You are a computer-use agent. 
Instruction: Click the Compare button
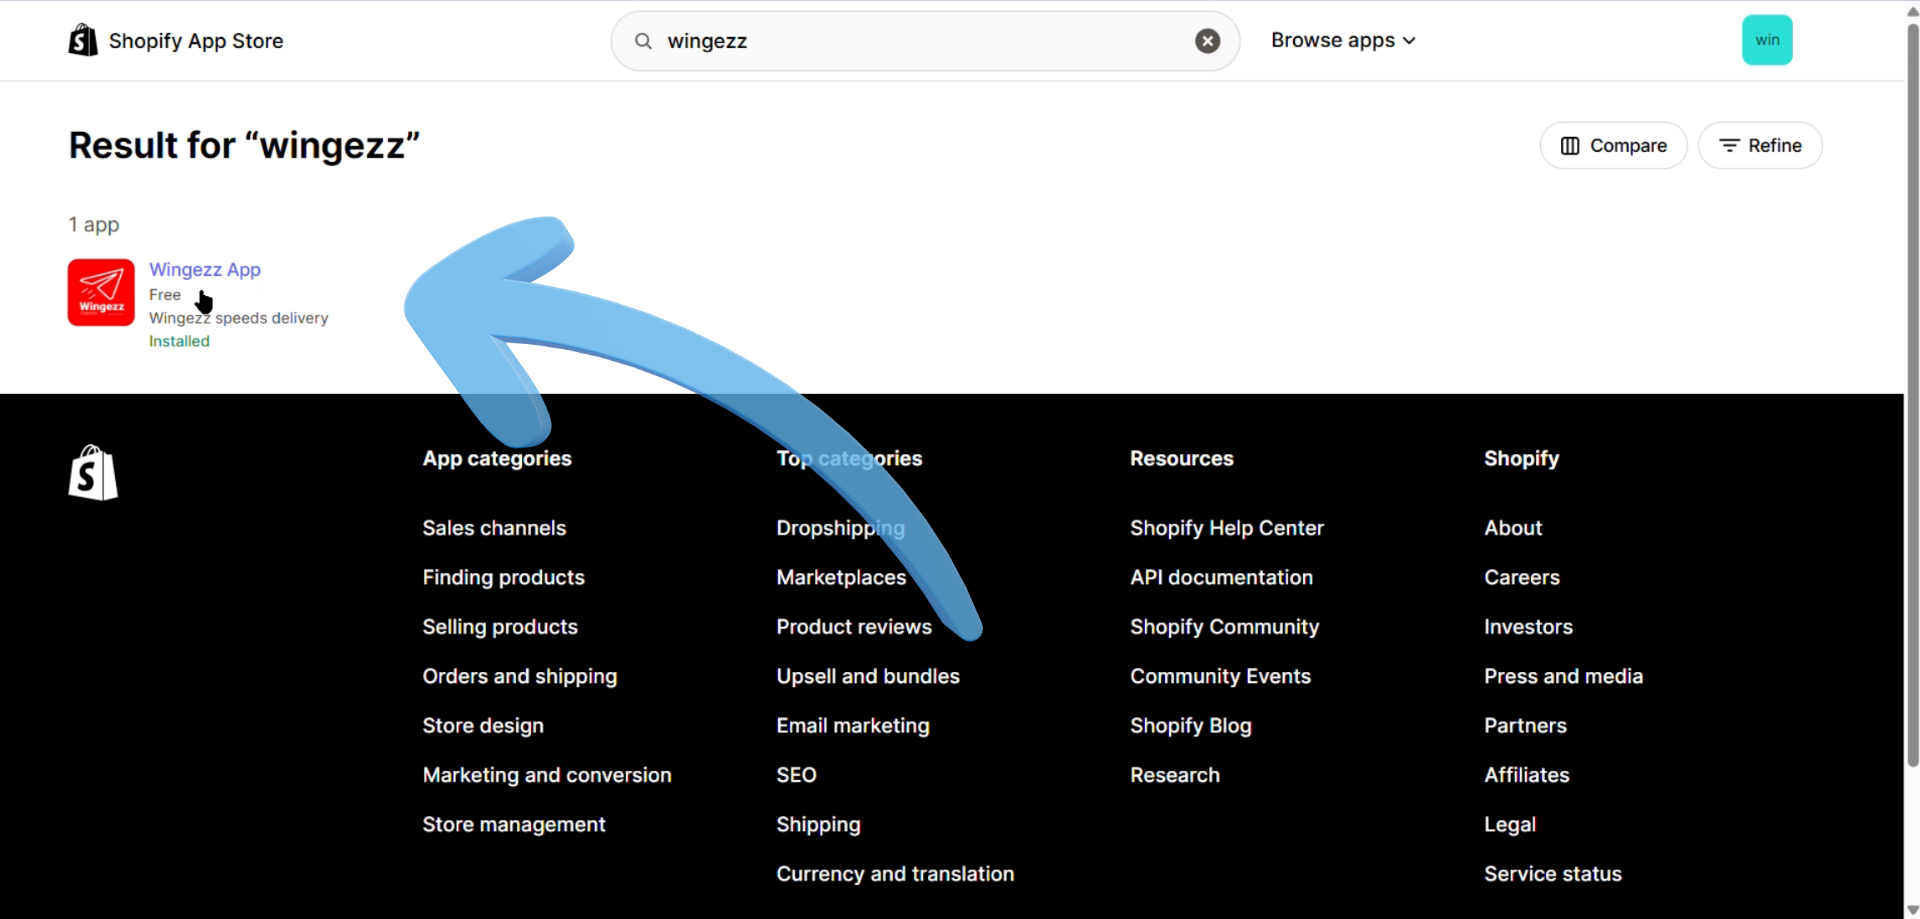pos(1613,146)
